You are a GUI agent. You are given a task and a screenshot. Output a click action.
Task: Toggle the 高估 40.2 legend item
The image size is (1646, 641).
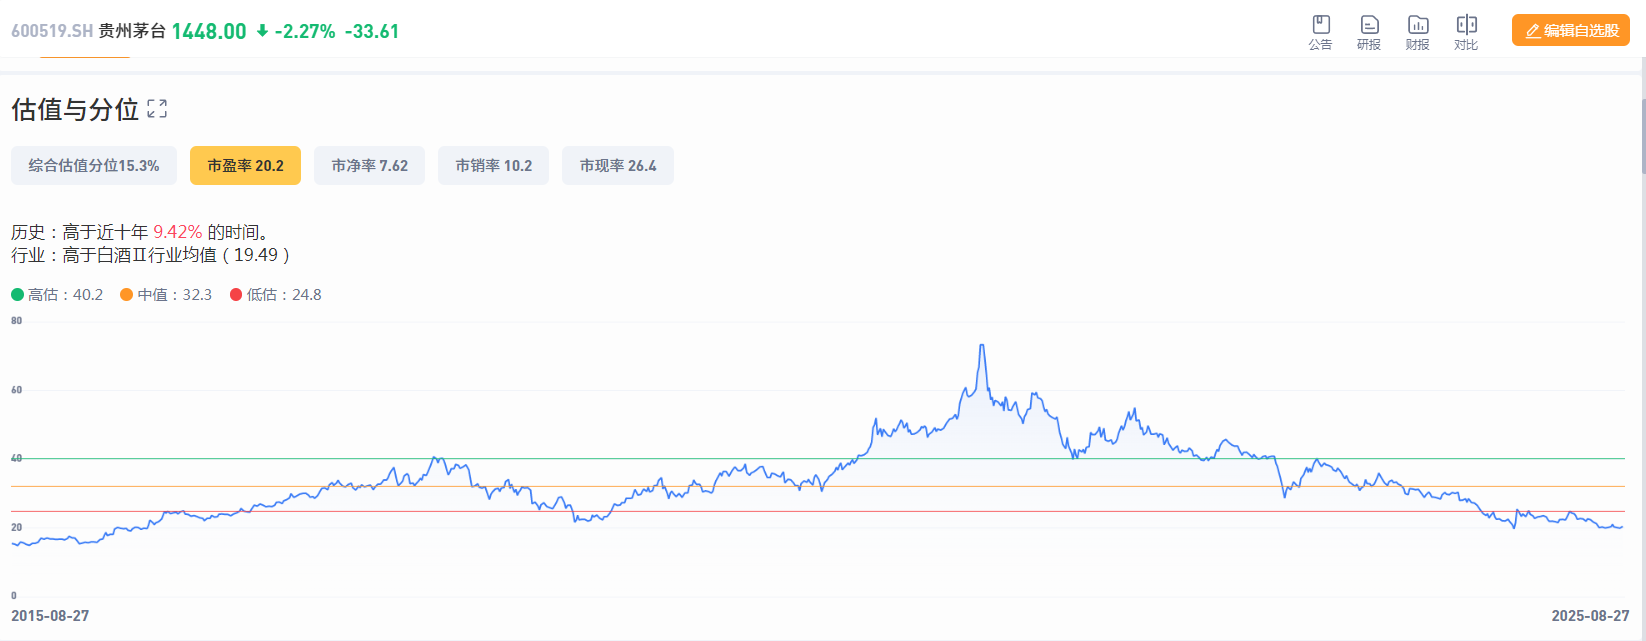click(58, 295)
